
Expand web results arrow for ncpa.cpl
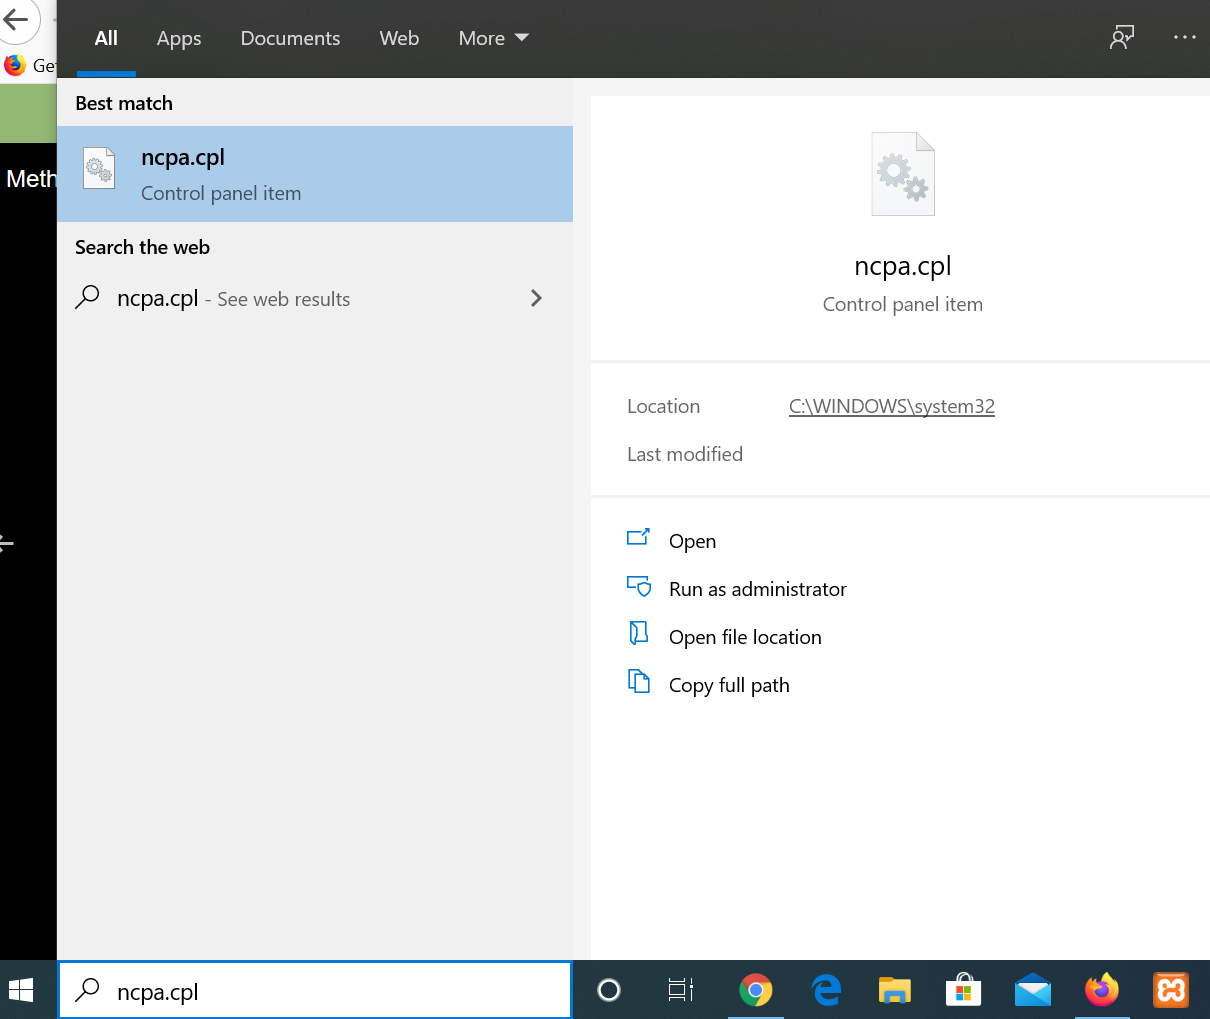(x=536, y=298)
